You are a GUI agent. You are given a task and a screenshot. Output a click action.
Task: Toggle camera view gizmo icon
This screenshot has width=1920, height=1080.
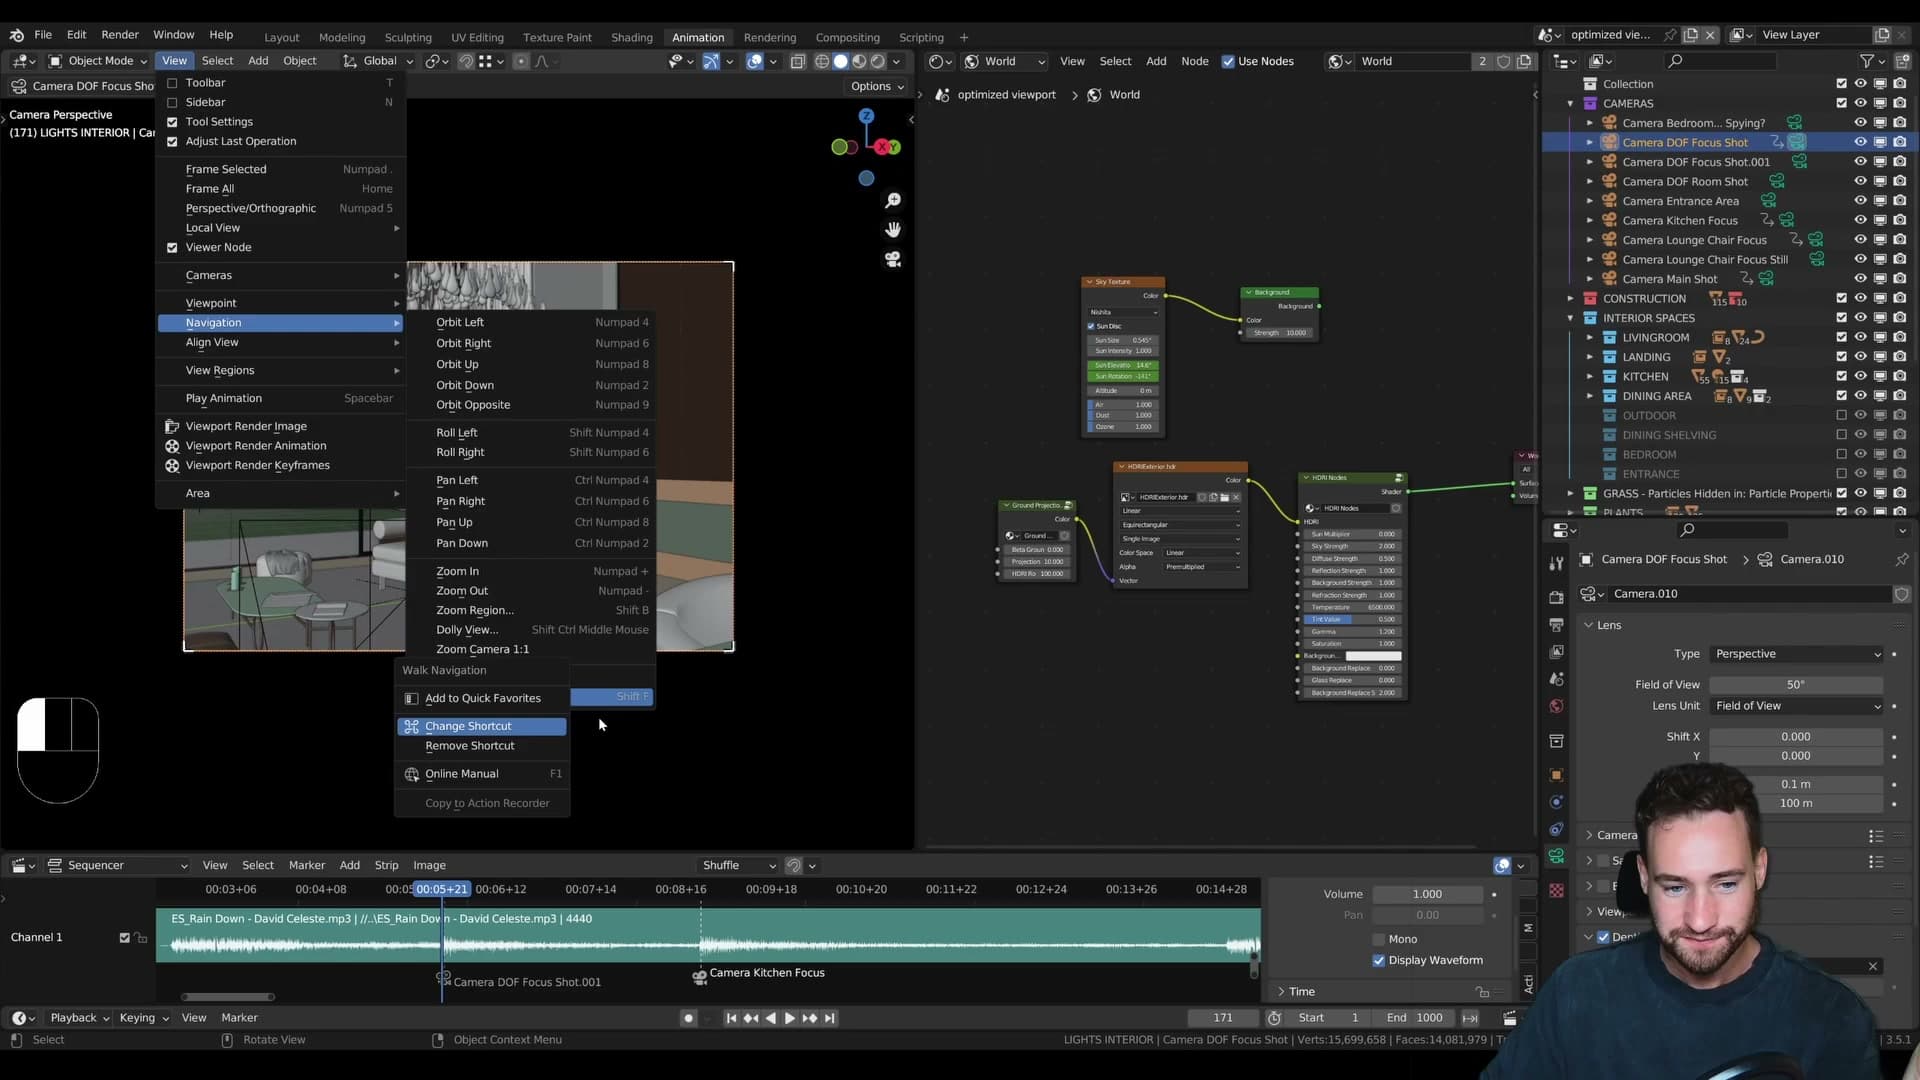pyautogui.click(x=893, y=259)
